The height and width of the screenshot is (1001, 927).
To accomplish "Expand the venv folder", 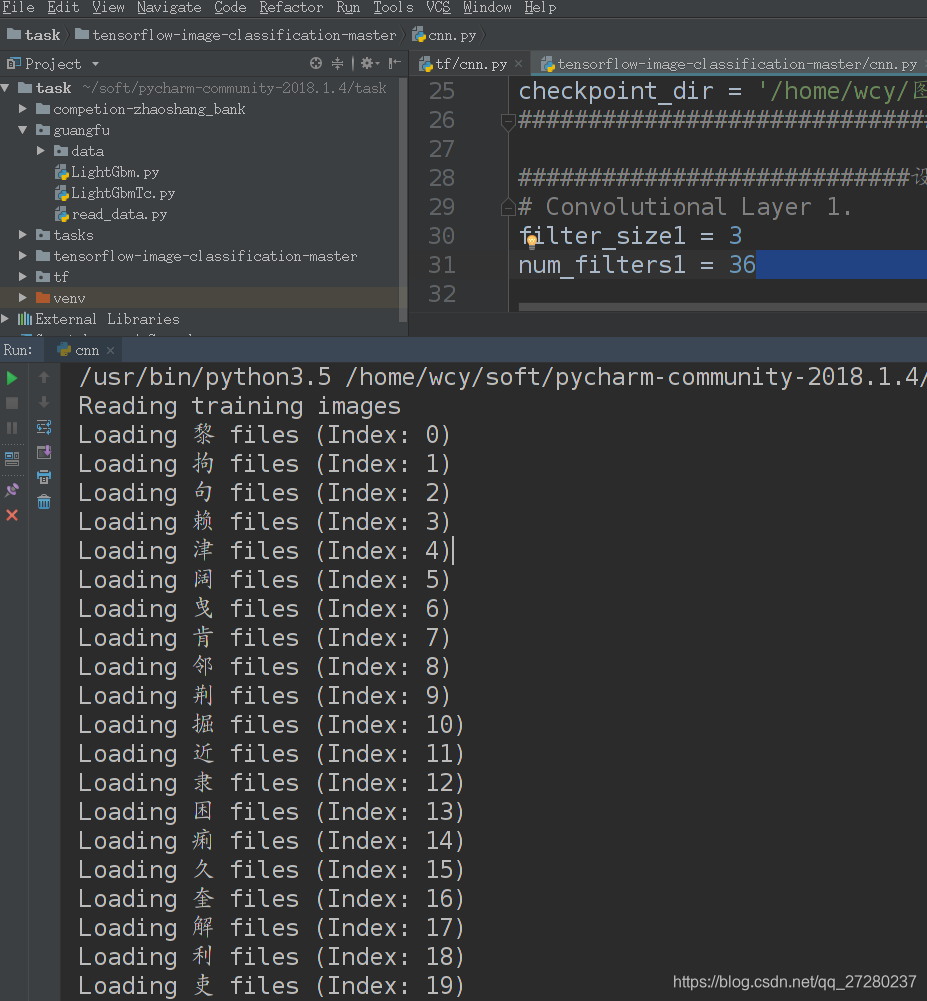I will point(23,297).
